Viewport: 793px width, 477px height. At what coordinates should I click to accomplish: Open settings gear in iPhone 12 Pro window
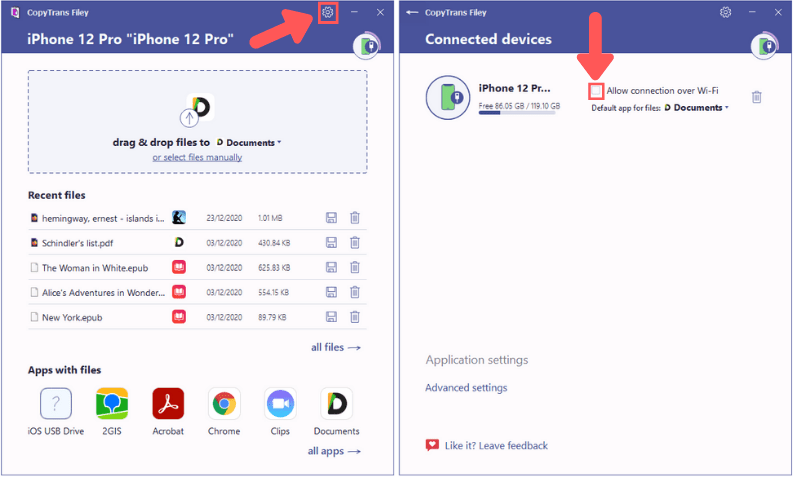click(328, 12)
